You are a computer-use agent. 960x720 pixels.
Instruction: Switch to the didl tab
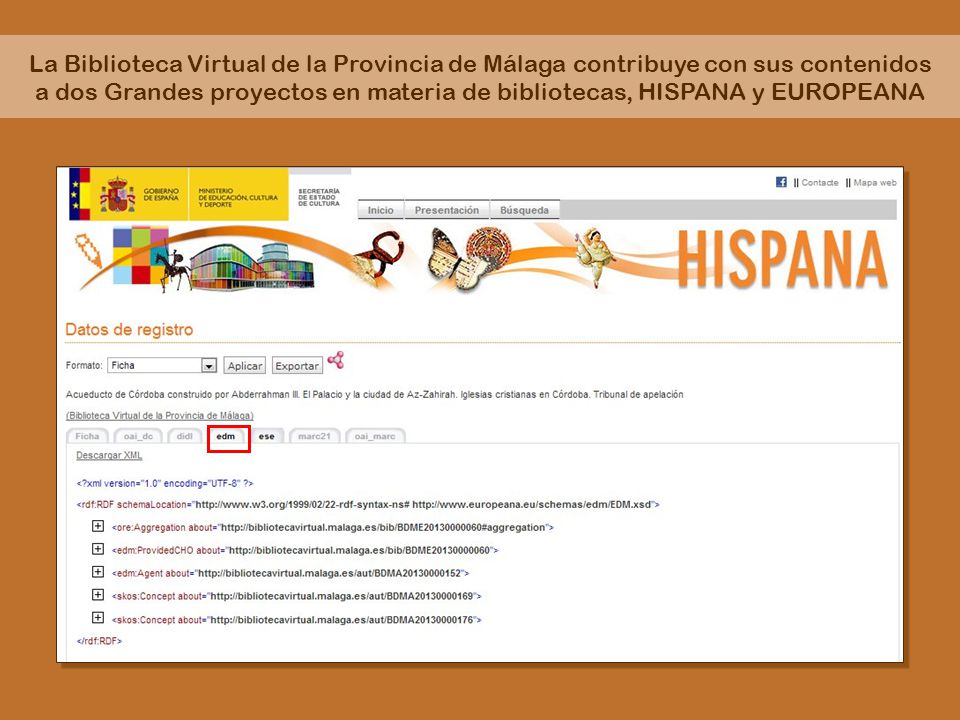184,436
